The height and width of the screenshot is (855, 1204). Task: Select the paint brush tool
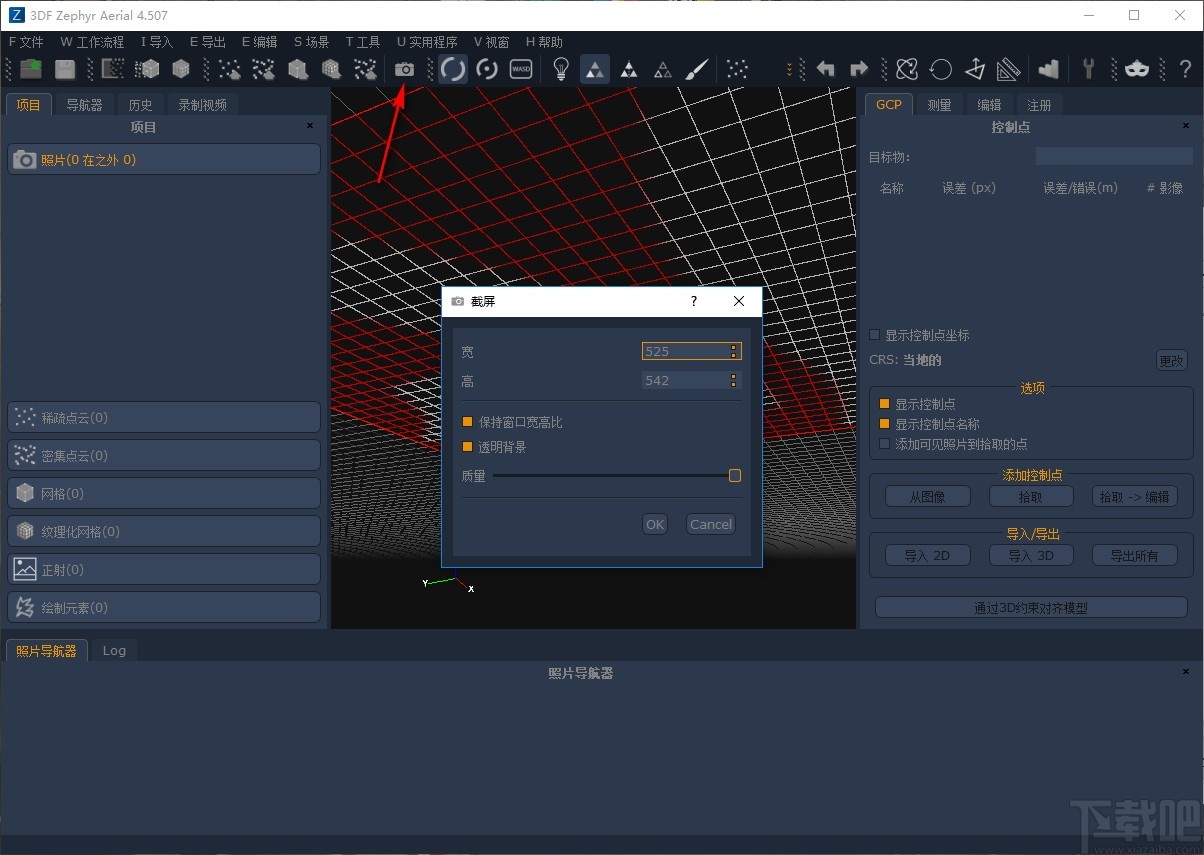point(697,69)
